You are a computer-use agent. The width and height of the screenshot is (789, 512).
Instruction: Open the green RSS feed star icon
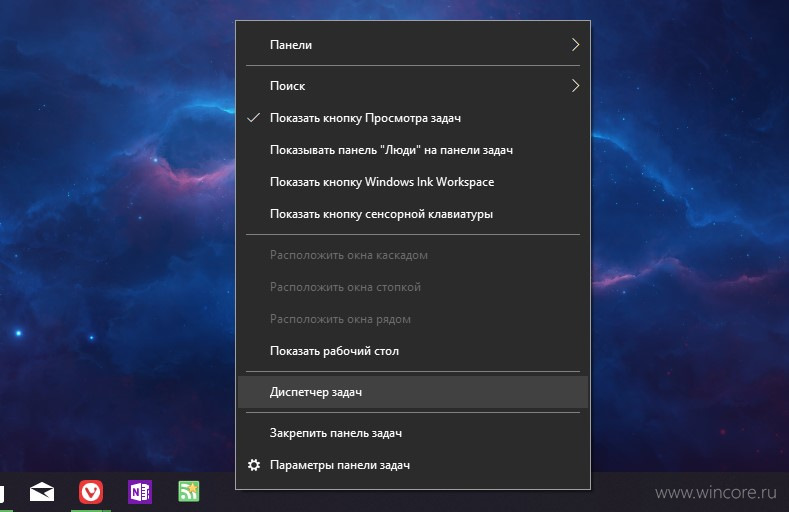tap(189, 492)
